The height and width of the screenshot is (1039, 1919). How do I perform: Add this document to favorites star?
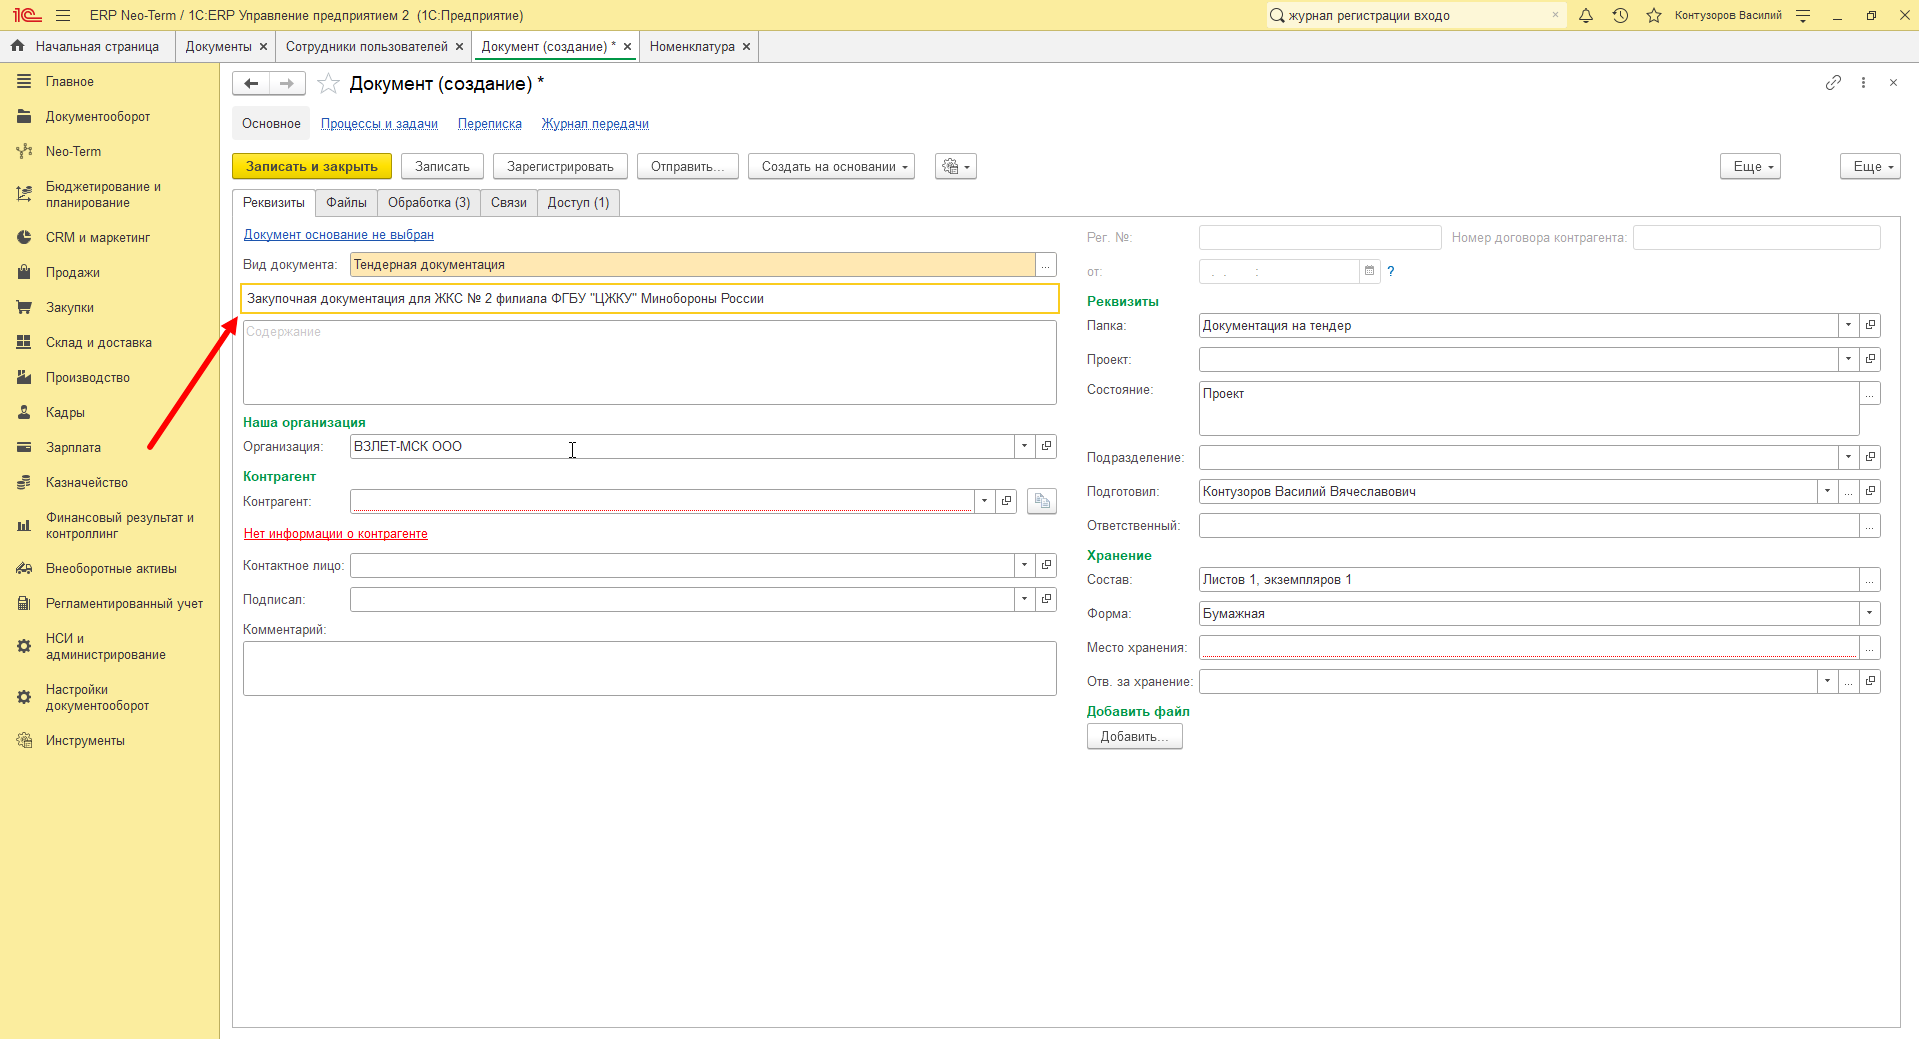click(328, 84)
